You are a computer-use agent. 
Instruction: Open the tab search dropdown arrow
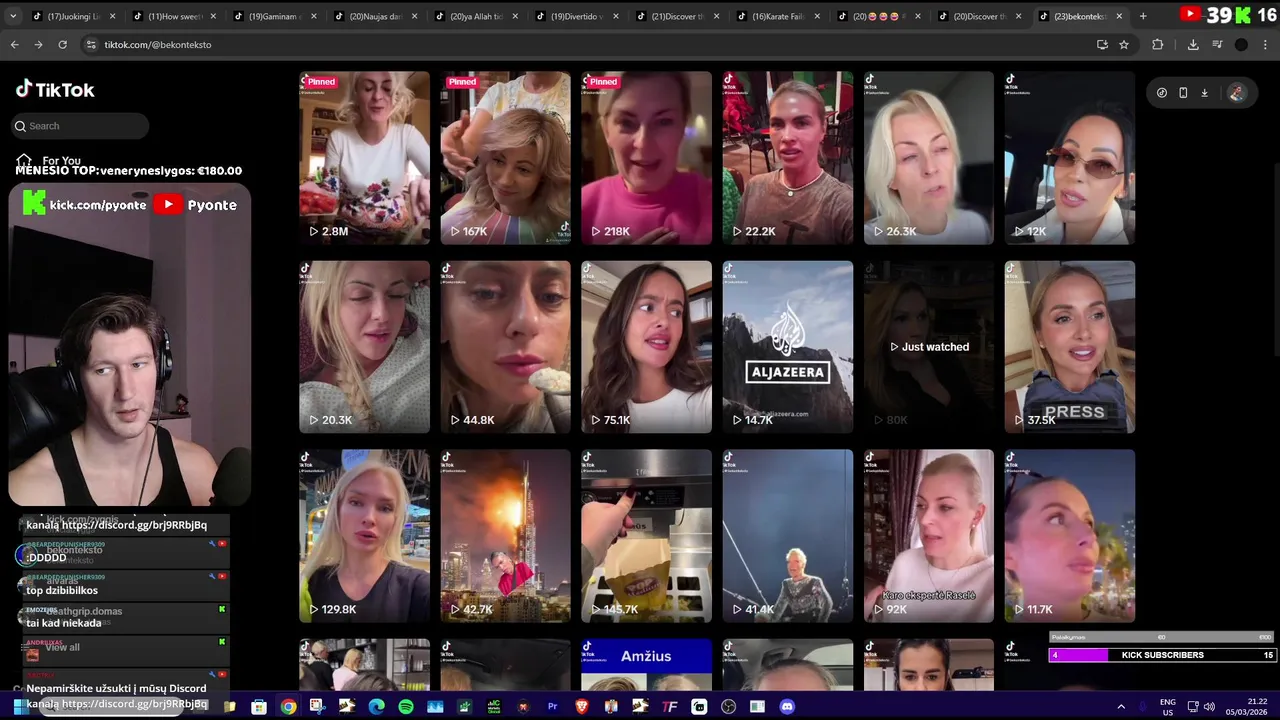click(13, 16)
